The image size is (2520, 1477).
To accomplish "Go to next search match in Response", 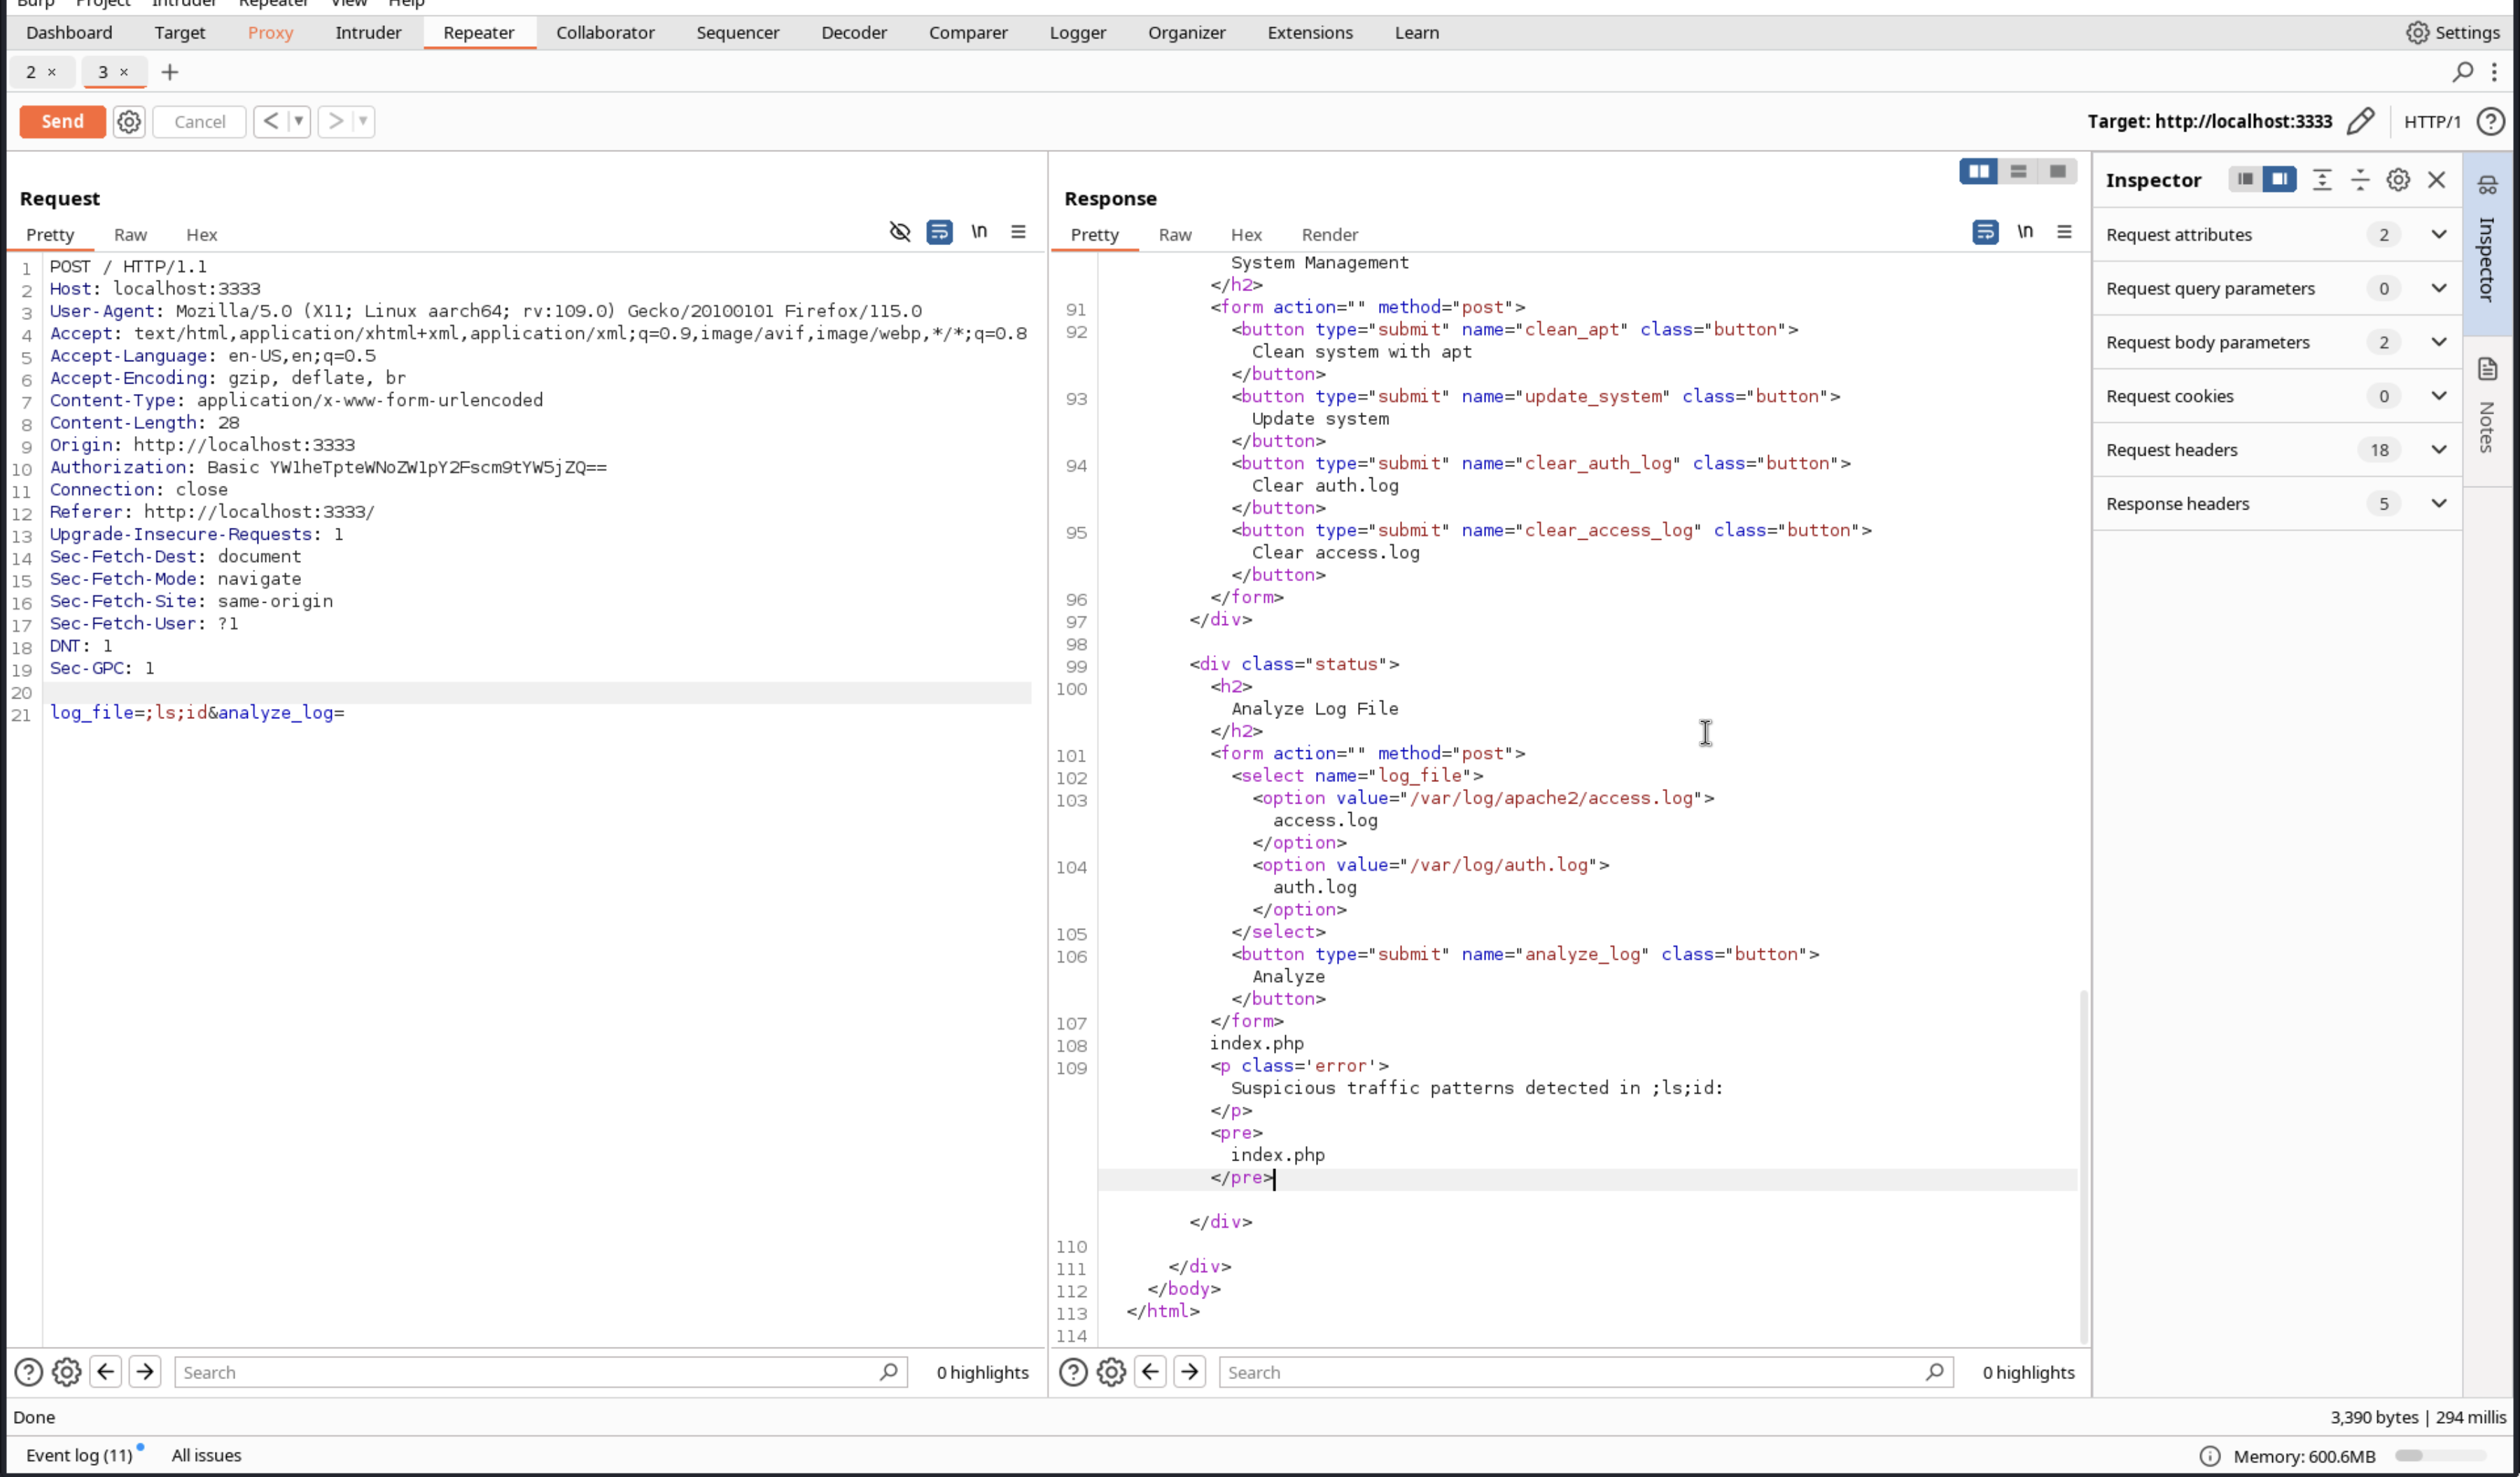I will [x=1189, y=1372].
